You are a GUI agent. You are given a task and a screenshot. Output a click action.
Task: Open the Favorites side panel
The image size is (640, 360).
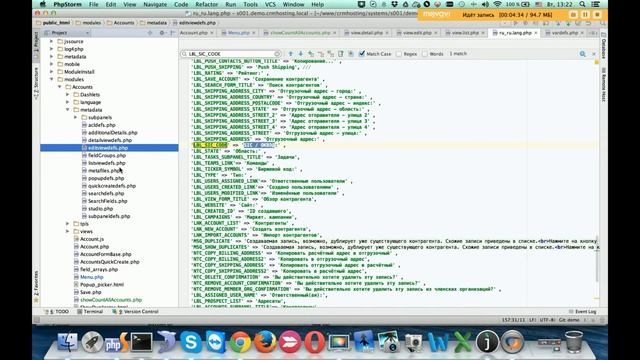36,286
